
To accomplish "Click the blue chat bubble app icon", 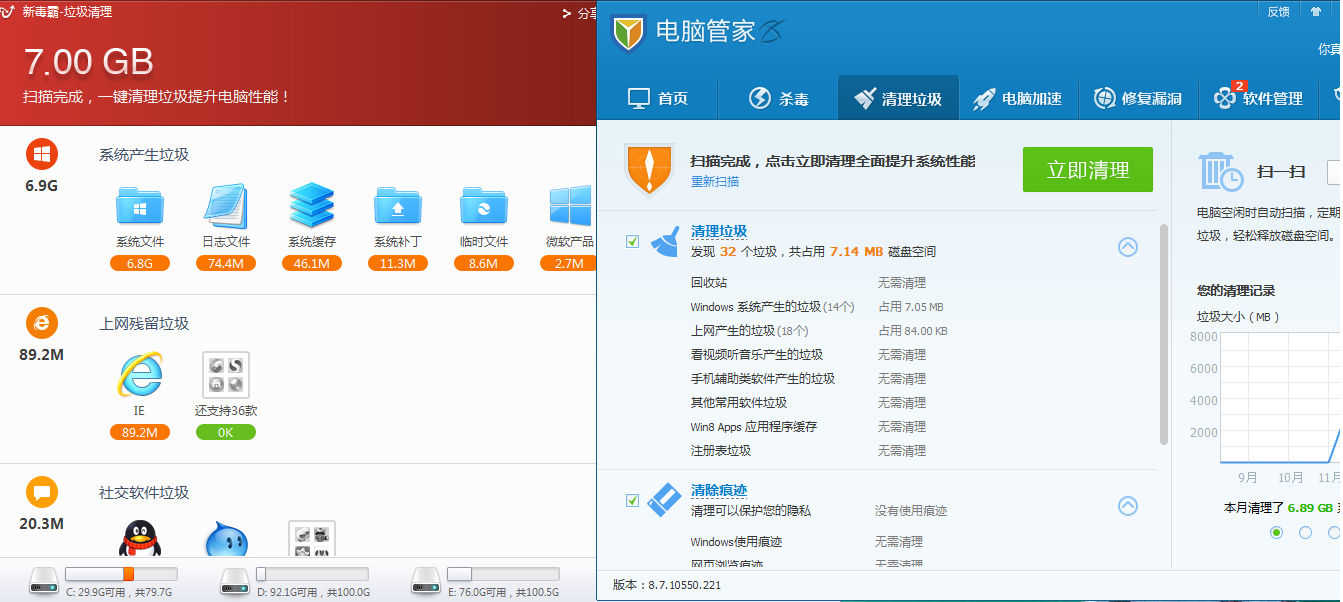I will 225,540.
